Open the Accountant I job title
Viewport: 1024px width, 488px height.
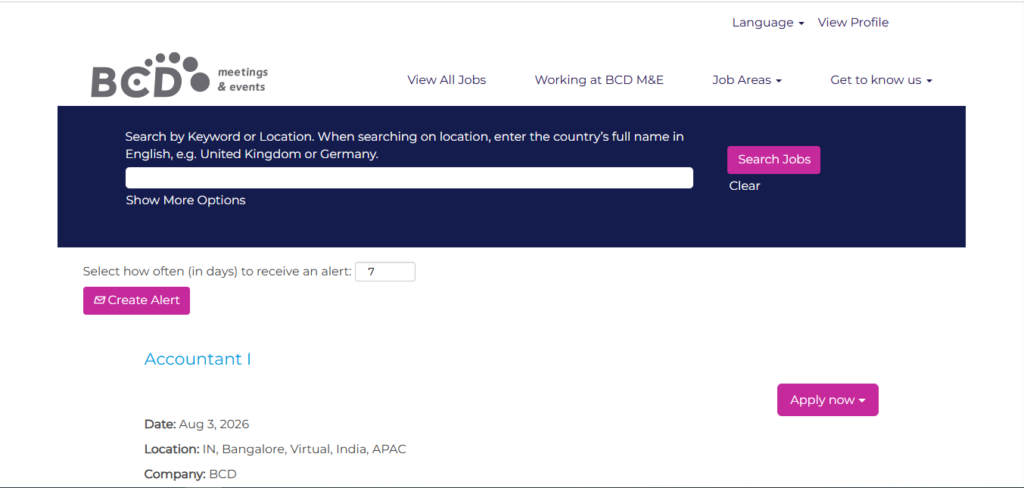point(198,359)
